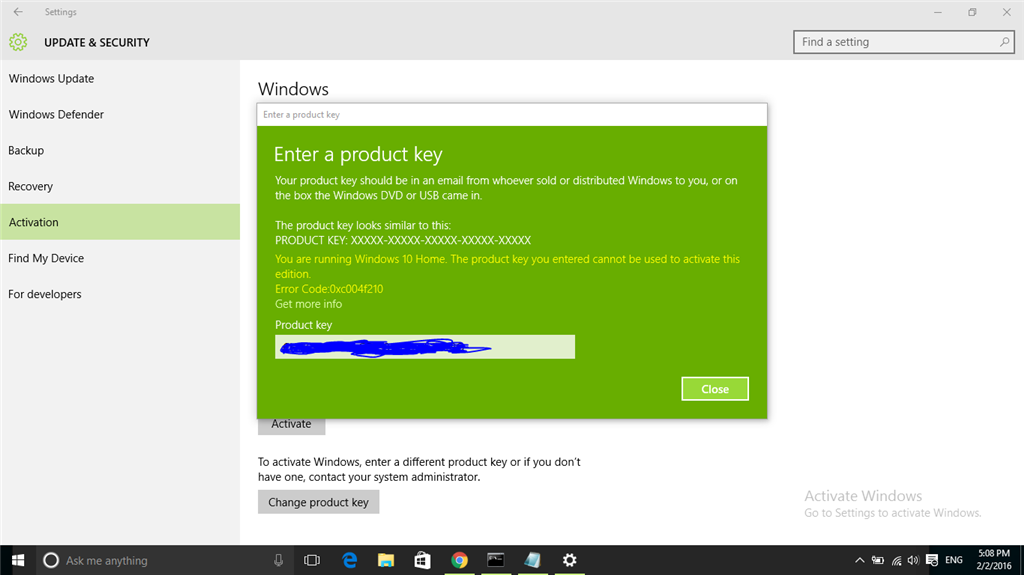The height and width of the screenshot is (575, 1024).
Task: Open Find My Device section
Action: 120,258
